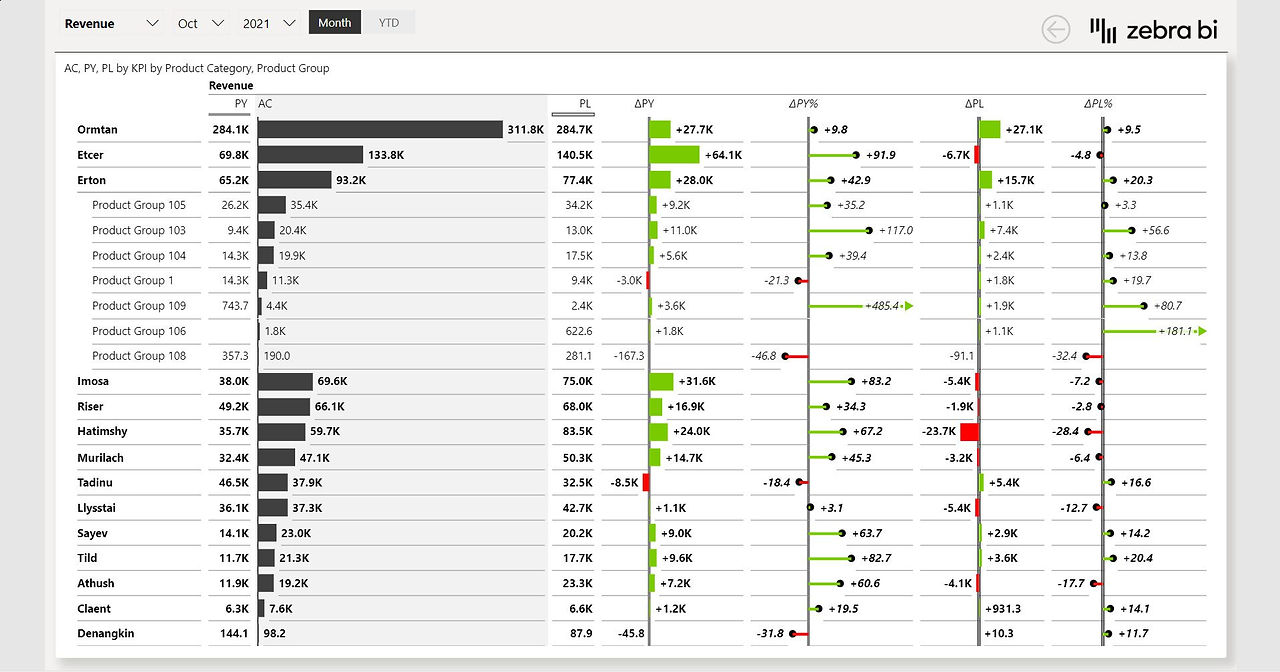Click the ΔPY% lollipop marker for Etcer
Screen dimensions: 1280x672
857,155
